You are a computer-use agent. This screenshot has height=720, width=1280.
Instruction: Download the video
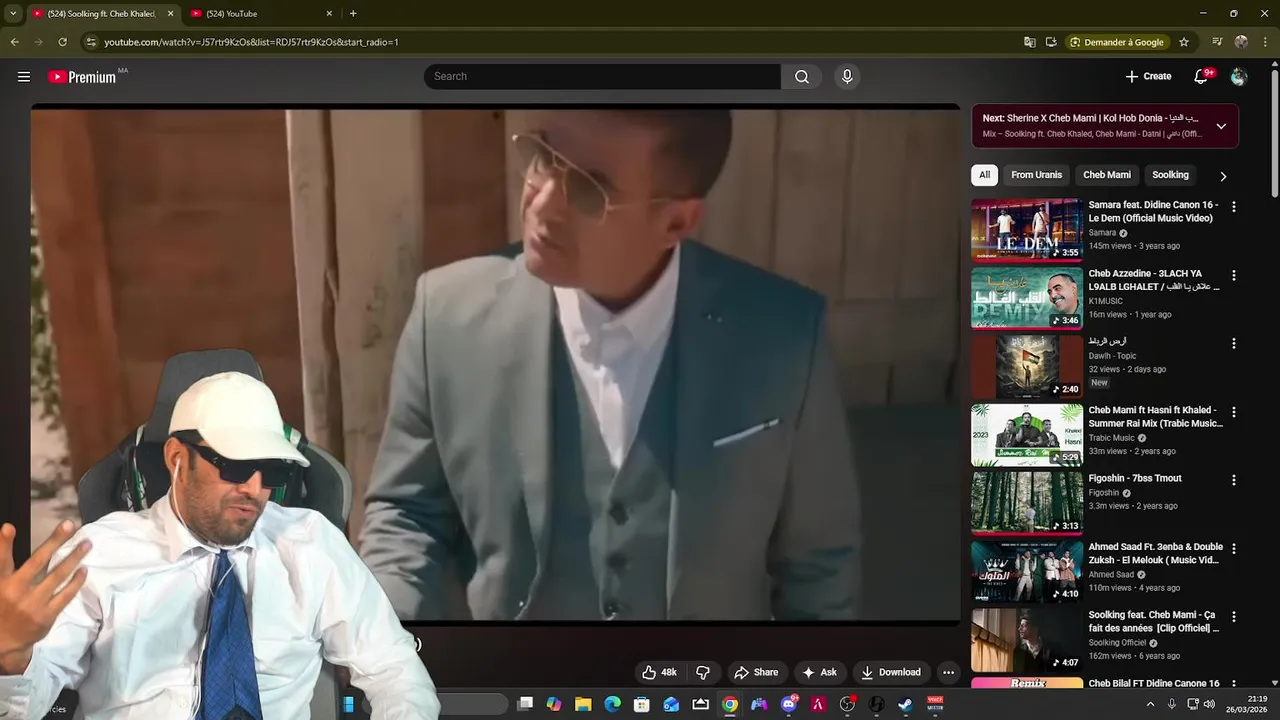click(890, 672)
